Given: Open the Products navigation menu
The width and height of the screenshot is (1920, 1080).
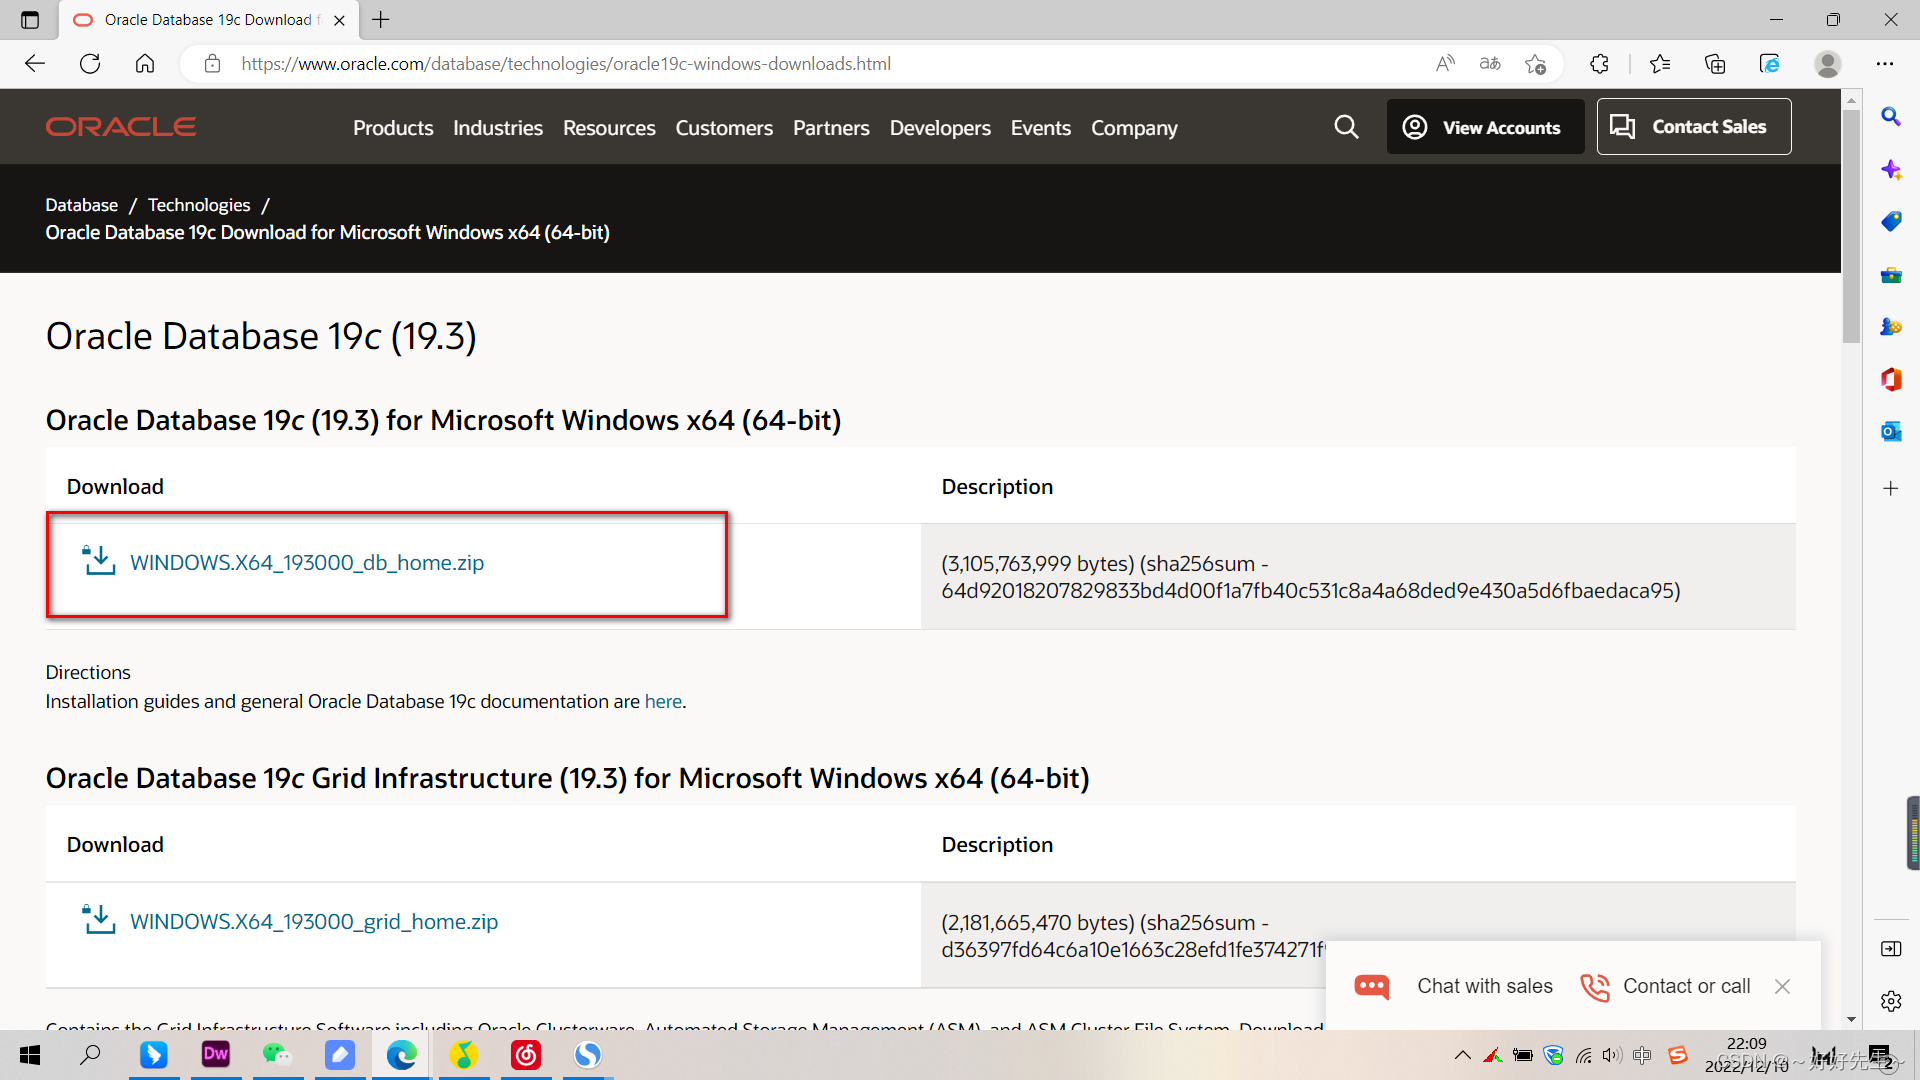Looking at the screenshot, I should (x=392, y=127).
